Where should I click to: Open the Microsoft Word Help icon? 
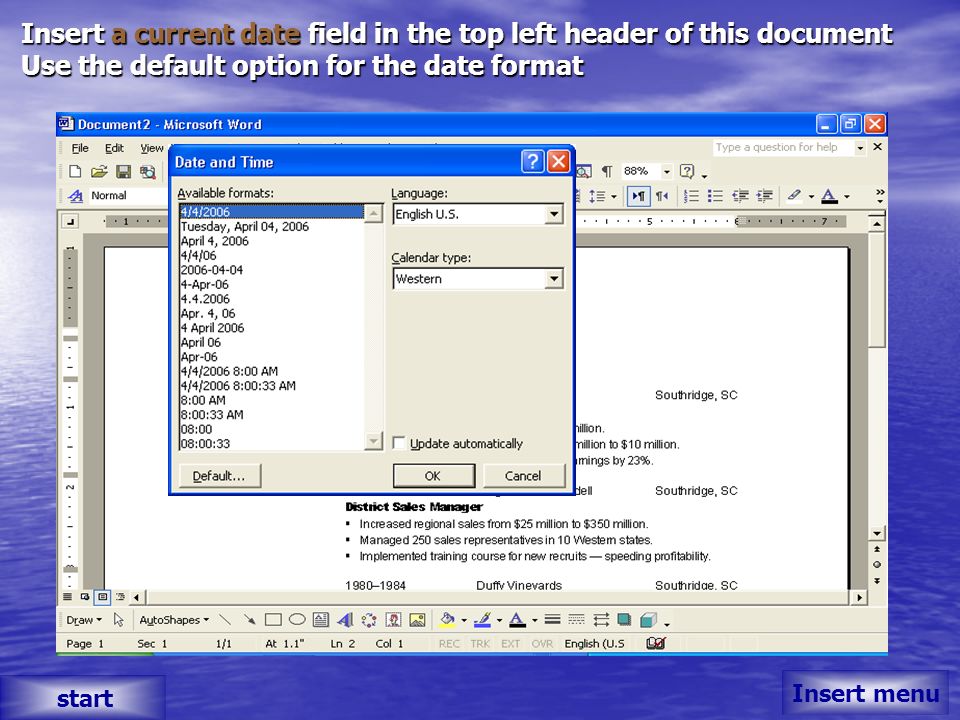point(688,171)
